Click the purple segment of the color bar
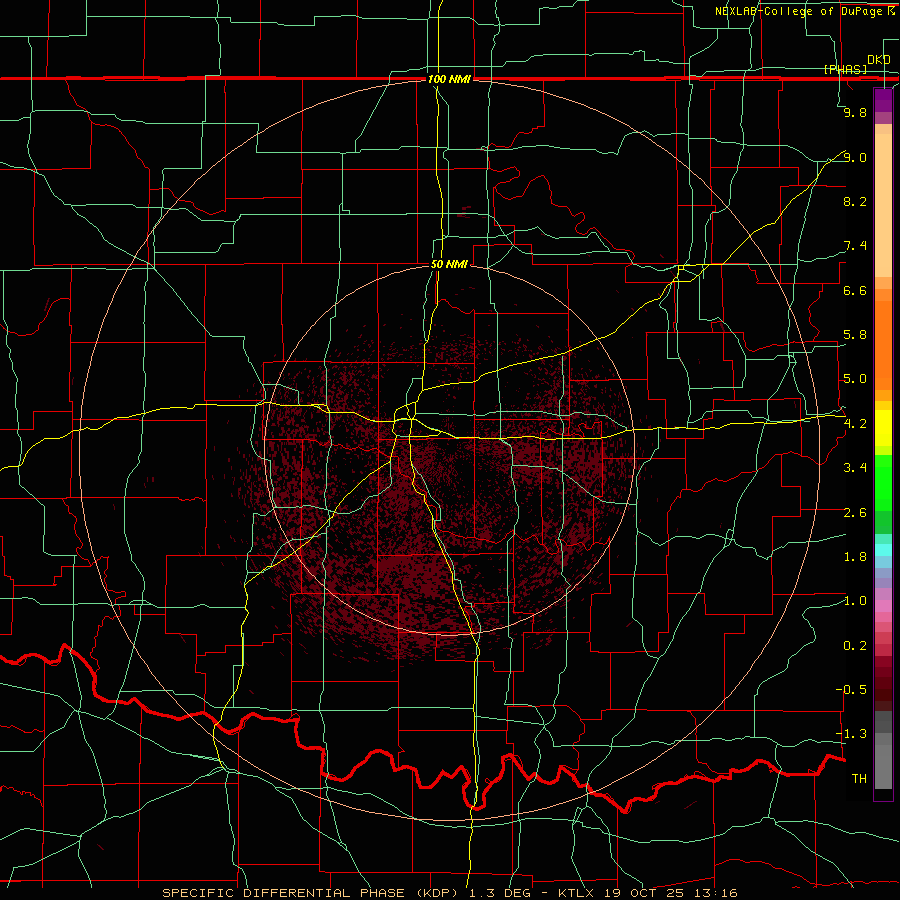The height and width of the screenshot is (900, 900). click(x=883, y=100)
